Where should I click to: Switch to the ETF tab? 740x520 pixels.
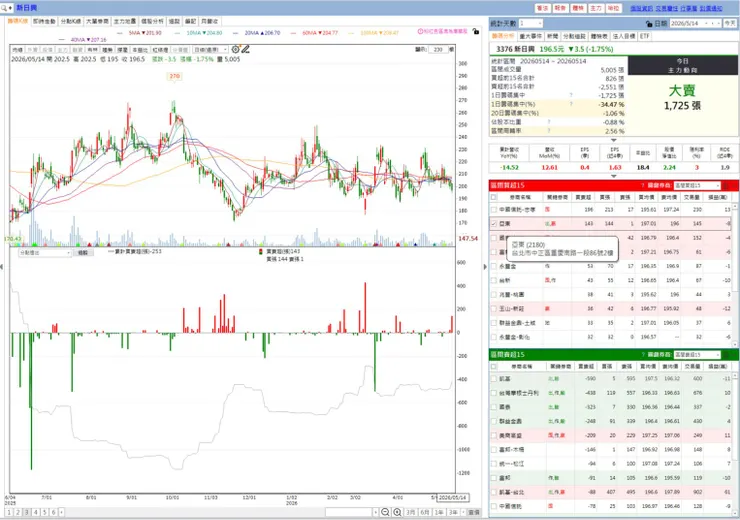(x=645, y=36)
